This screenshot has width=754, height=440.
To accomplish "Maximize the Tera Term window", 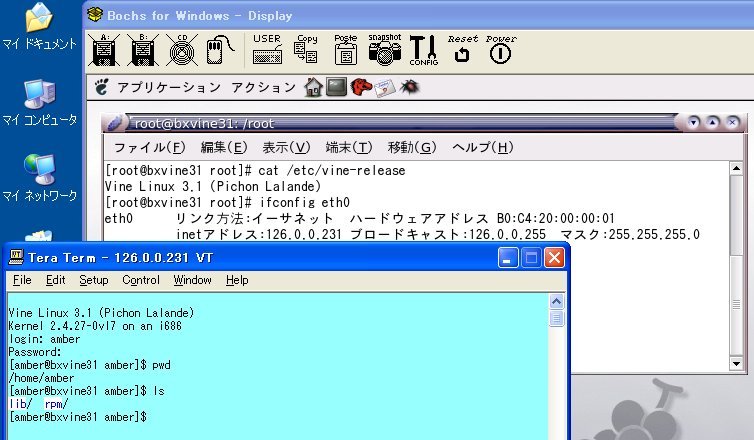I will point(531,258).
